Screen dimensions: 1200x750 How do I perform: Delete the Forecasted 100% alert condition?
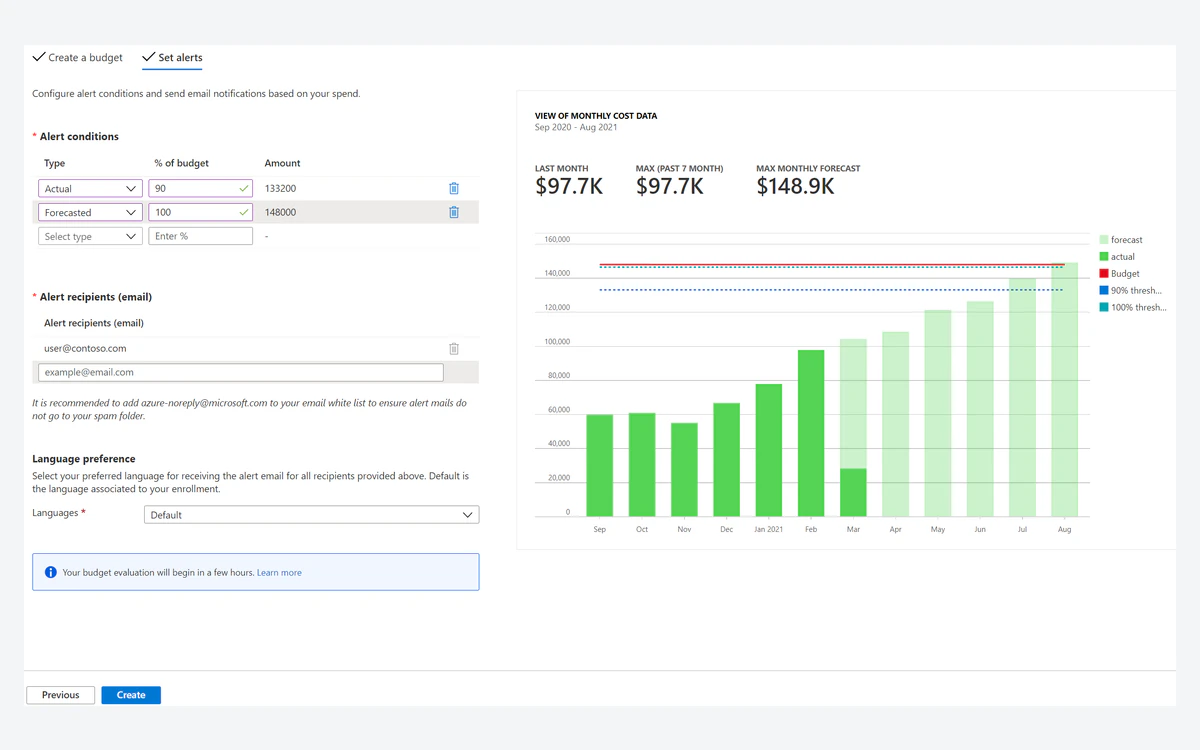pos(454,212)
